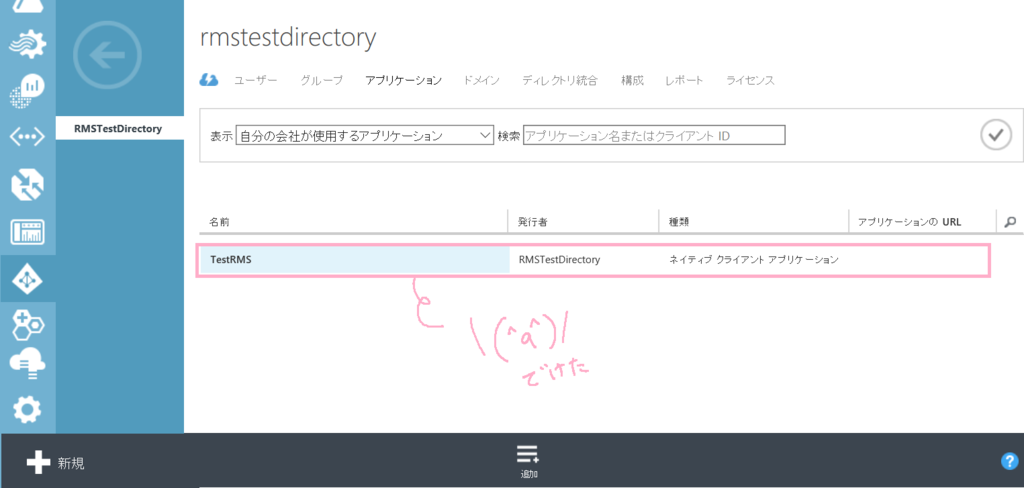The width and height of the screenshot is (1024, 488).
Task: Open the settings gear at sidebar bottom
Action: coord(27,409)
